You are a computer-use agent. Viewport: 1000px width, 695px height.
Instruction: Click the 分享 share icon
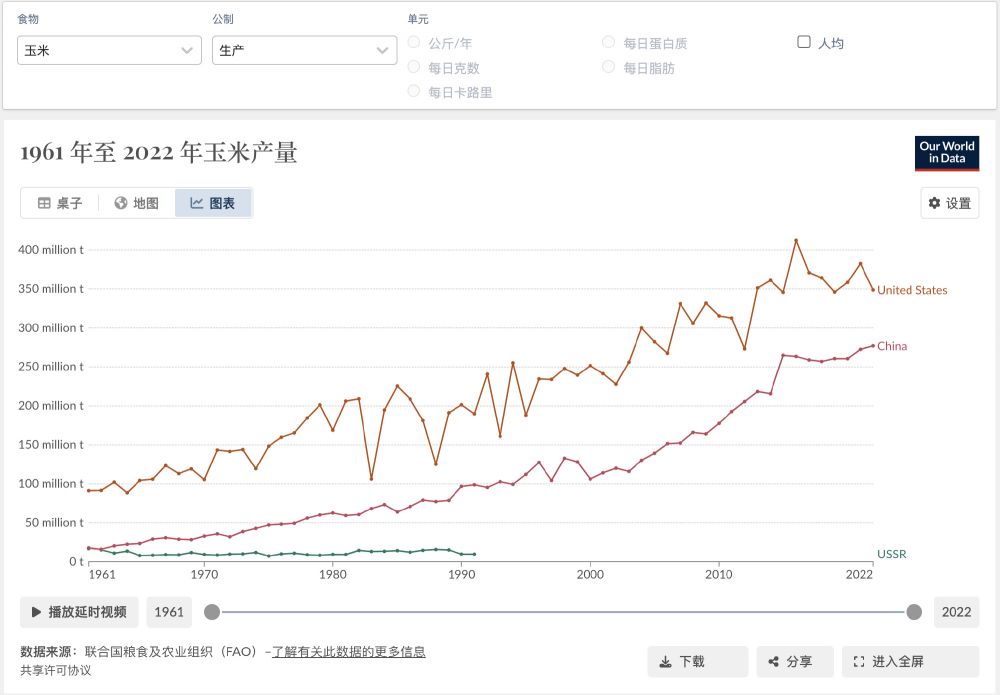(773, 662)
